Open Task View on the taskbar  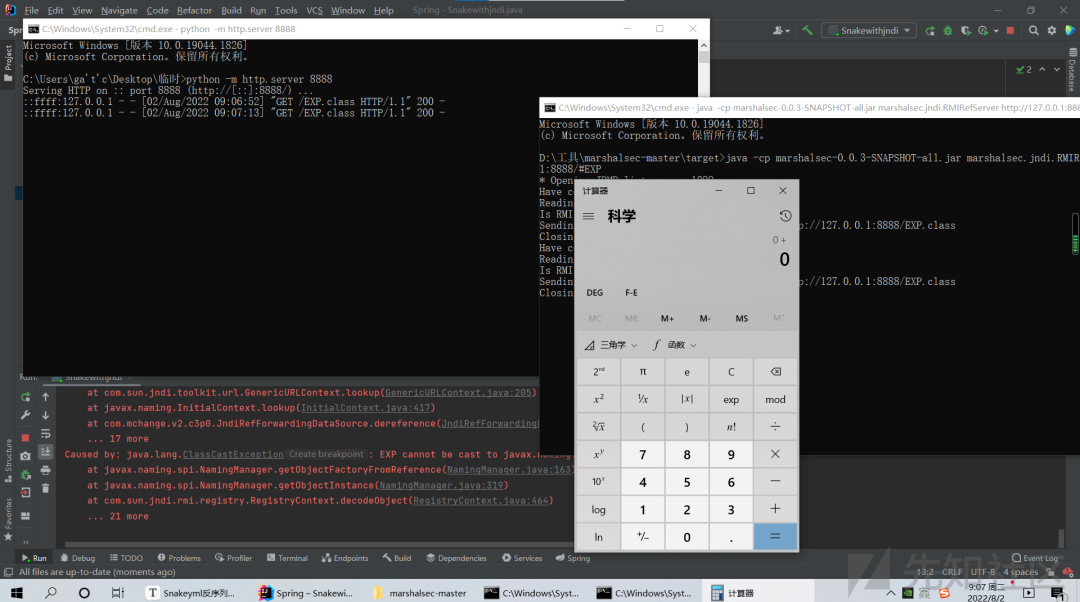click(118, 592)
